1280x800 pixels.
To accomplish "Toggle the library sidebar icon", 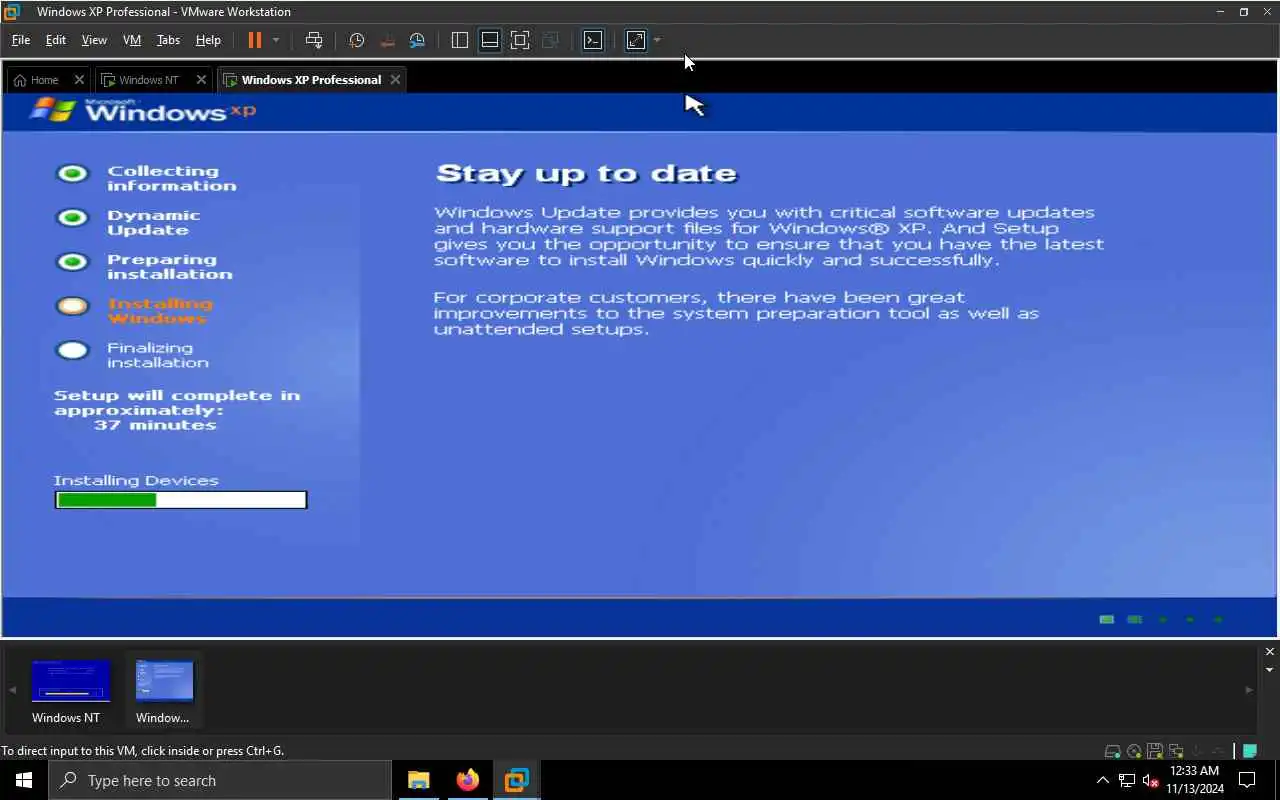I will [460, 40].
